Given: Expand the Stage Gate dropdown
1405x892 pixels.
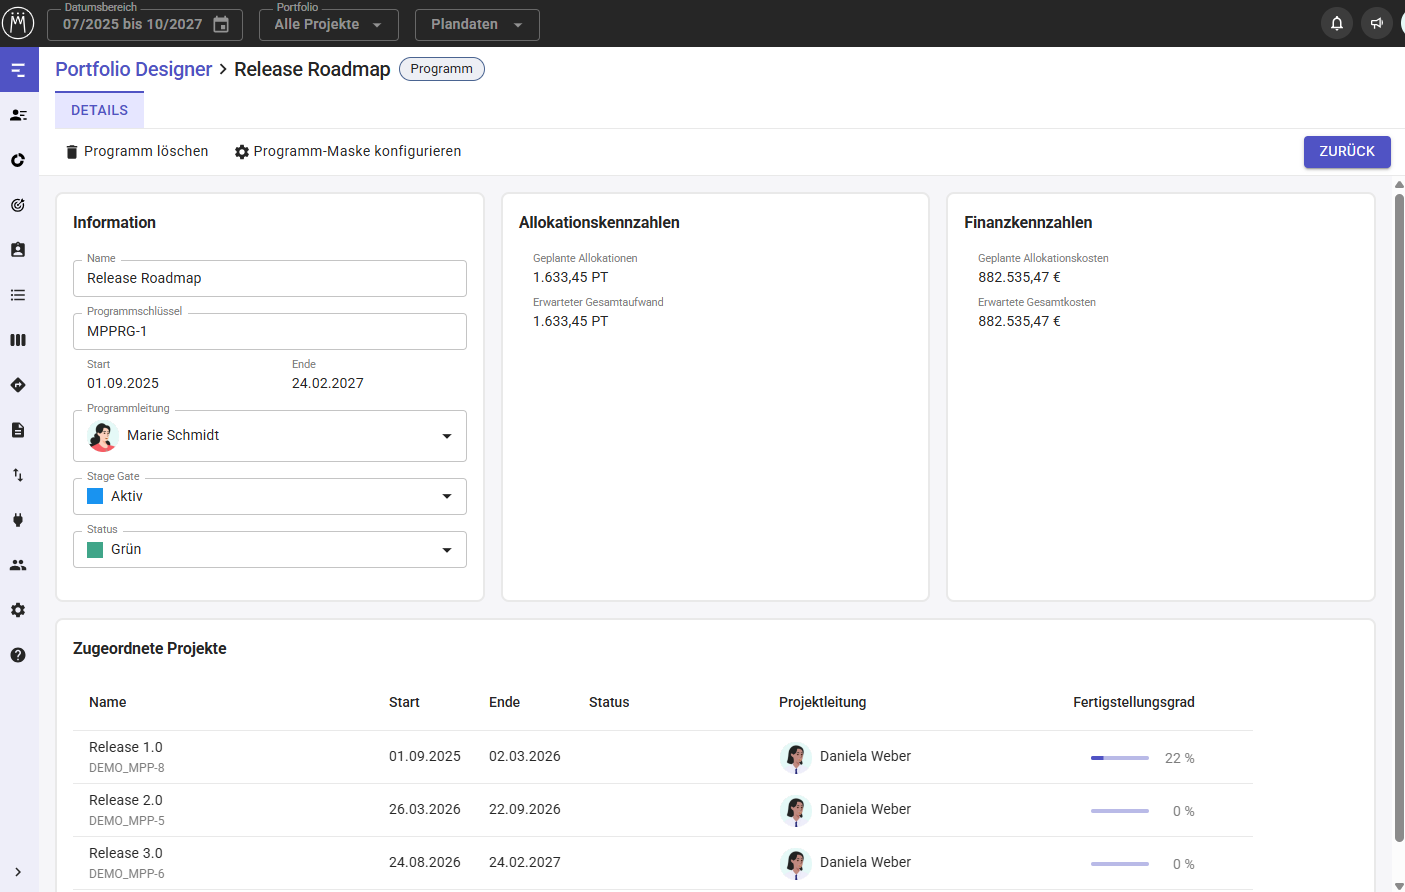Looking at the screenshot, I should click(446, 497).
